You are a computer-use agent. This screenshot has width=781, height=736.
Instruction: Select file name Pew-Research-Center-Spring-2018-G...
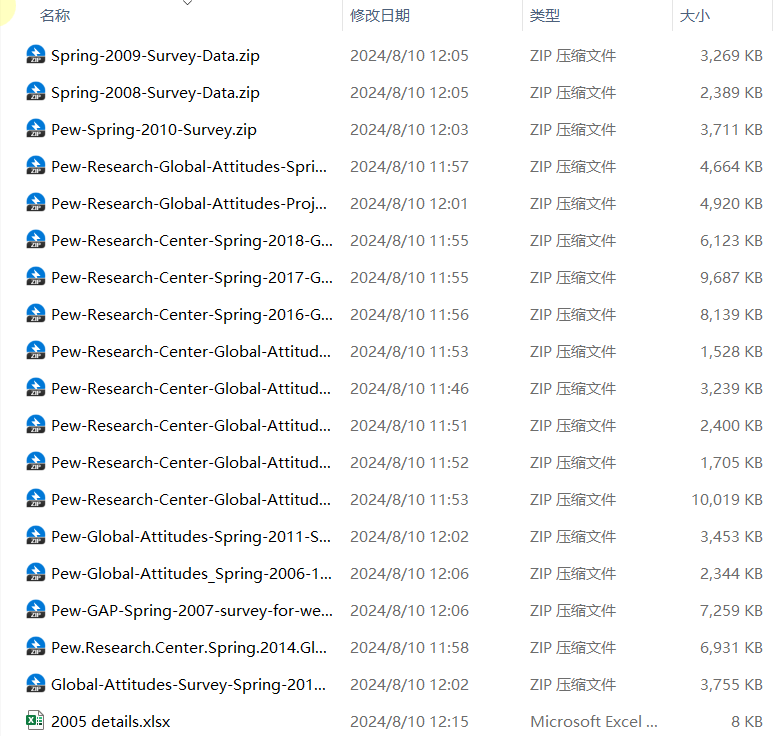click(x=192, y=241)
